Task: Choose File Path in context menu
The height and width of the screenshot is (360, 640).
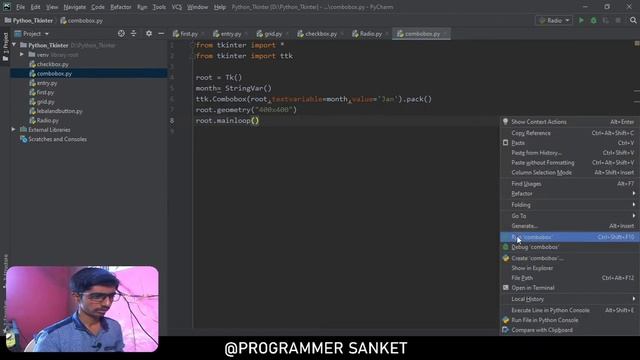Action: [x=570, y=278]
